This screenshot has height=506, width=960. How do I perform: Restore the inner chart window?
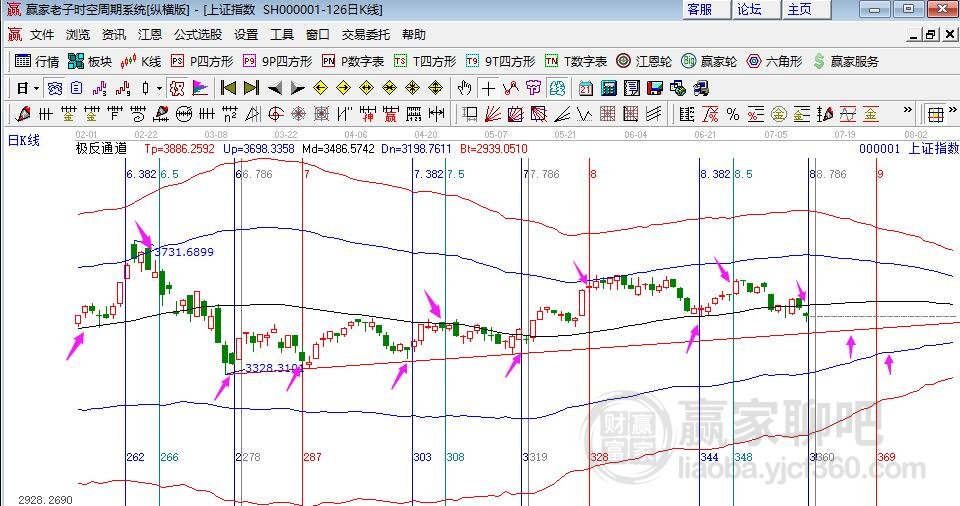931,35
